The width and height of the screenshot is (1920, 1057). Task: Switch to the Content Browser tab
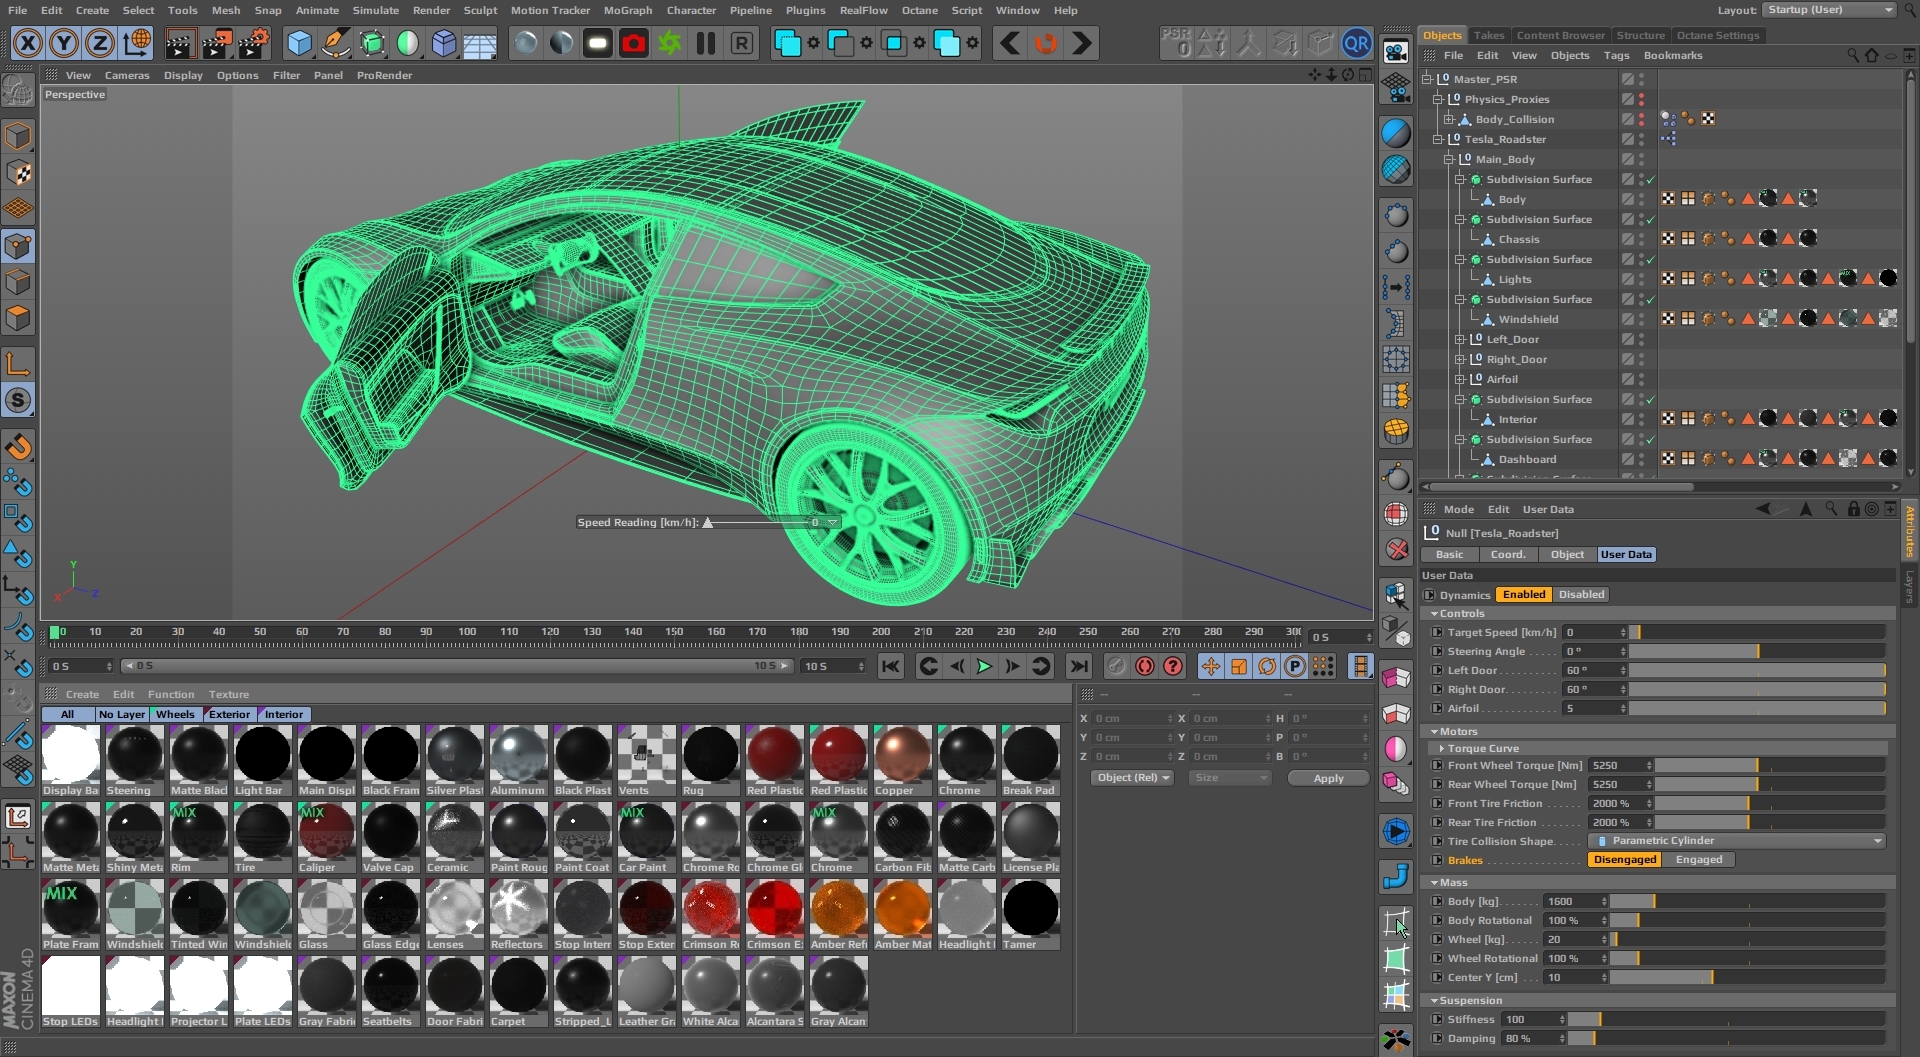point(1560,35)
